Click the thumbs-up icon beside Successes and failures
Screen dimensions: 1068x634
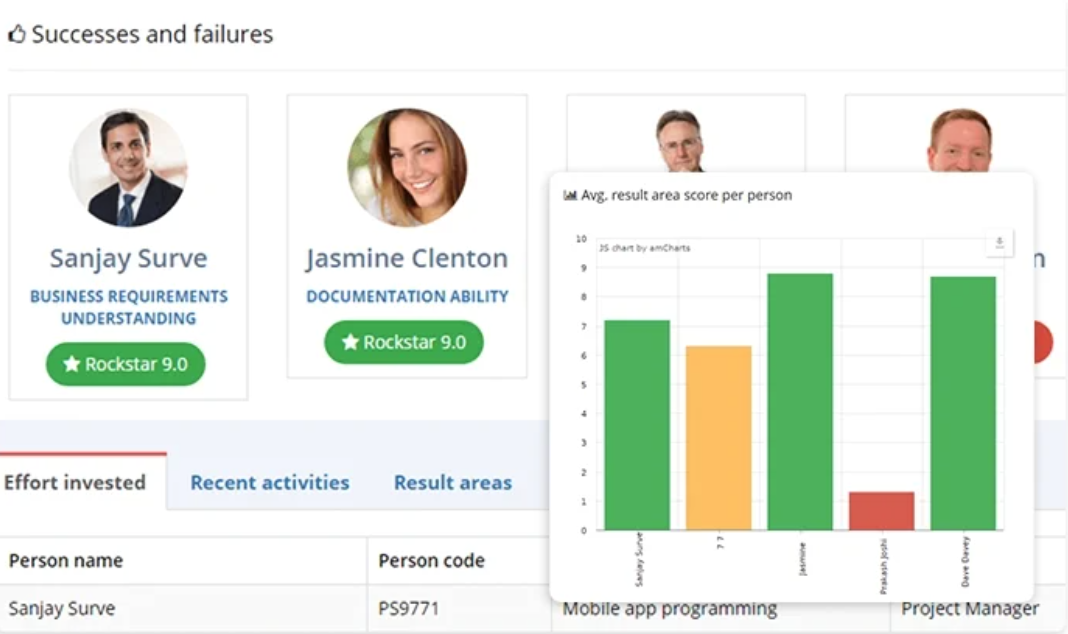[16, 35]
